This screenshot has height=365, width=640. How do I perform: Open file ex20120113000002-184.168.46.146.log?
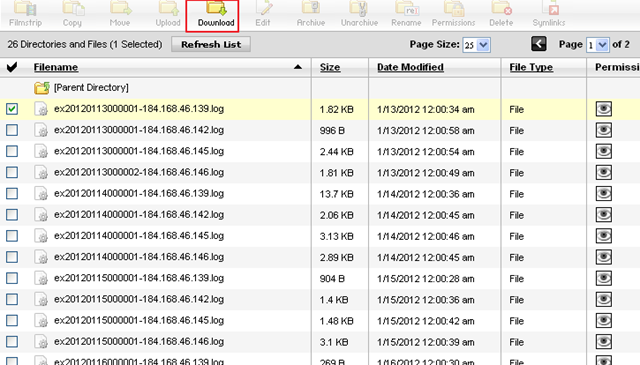[x=139, y=172]
